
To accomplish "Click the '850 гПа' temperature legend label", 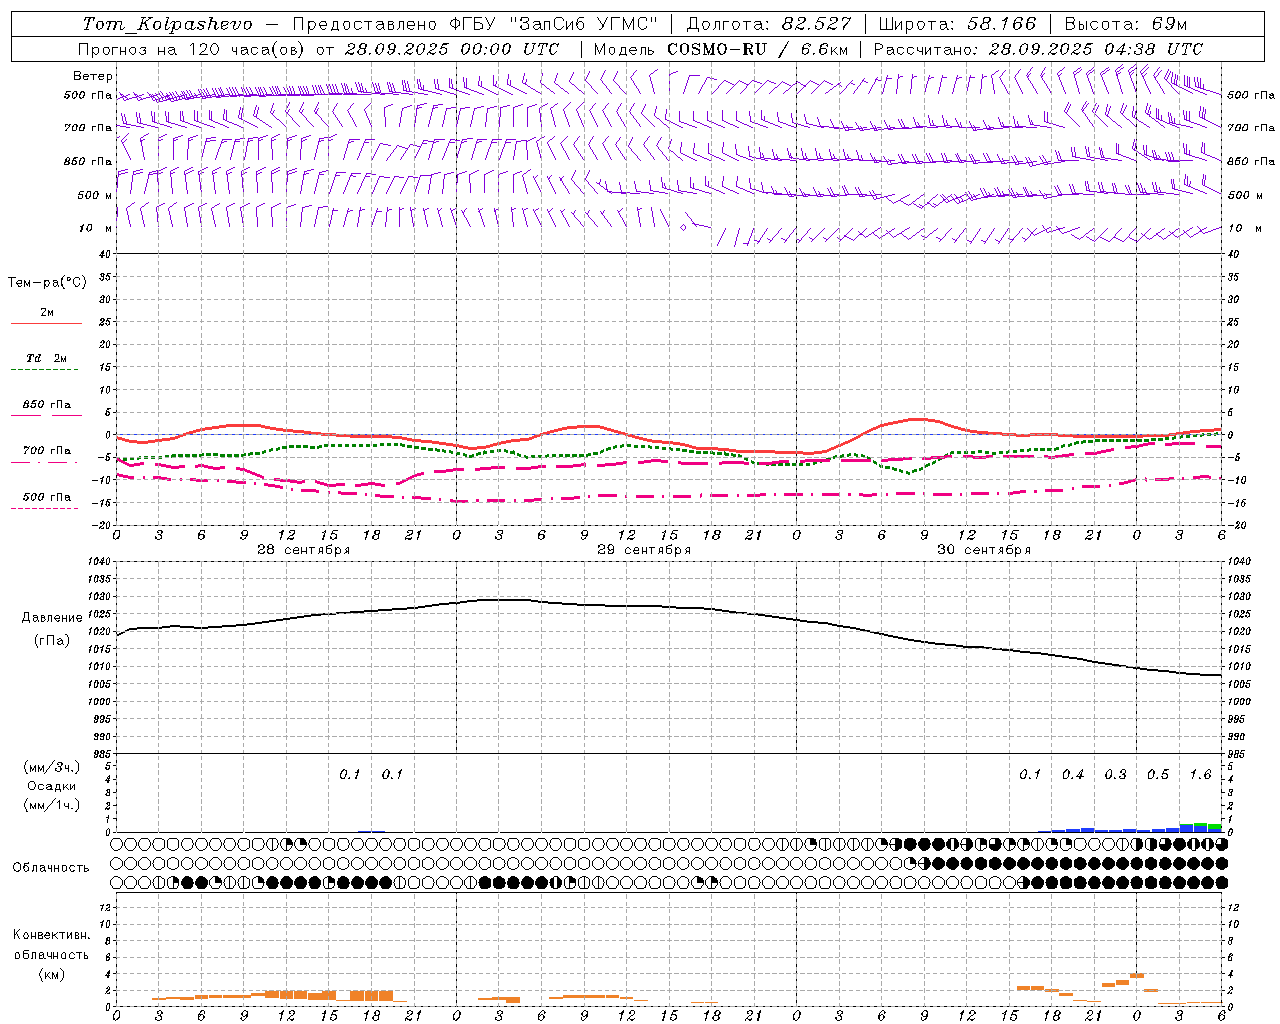I will coord(47,405).
